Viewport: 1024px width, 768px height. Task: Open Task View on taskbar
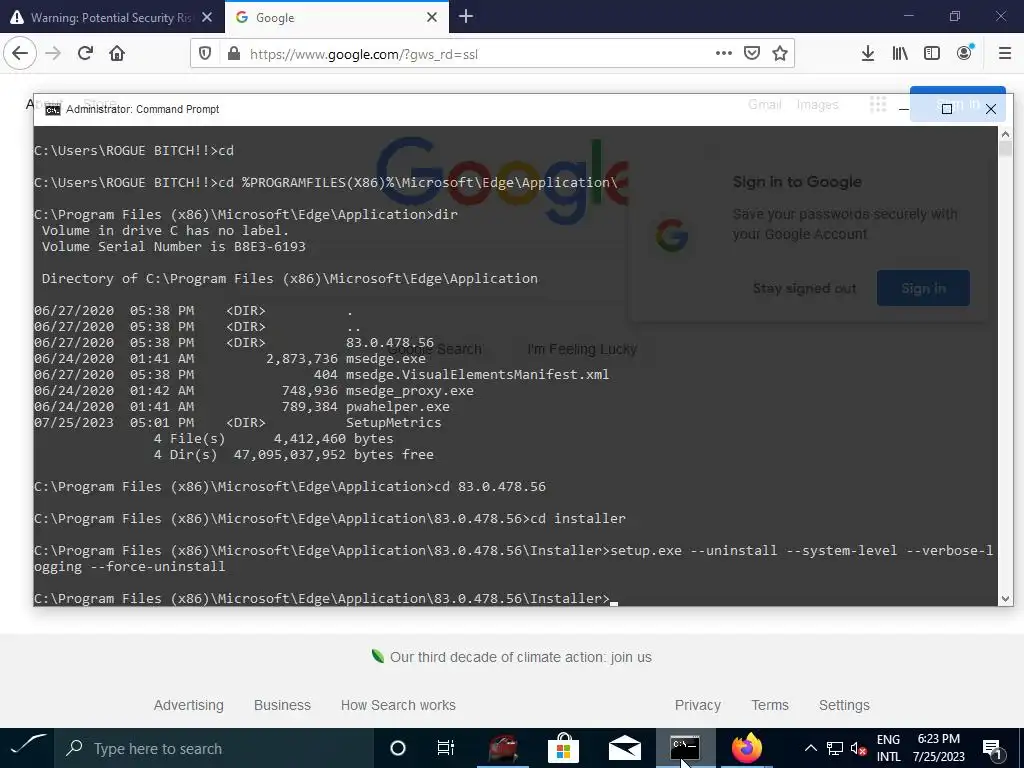click(x=445, y=748)
